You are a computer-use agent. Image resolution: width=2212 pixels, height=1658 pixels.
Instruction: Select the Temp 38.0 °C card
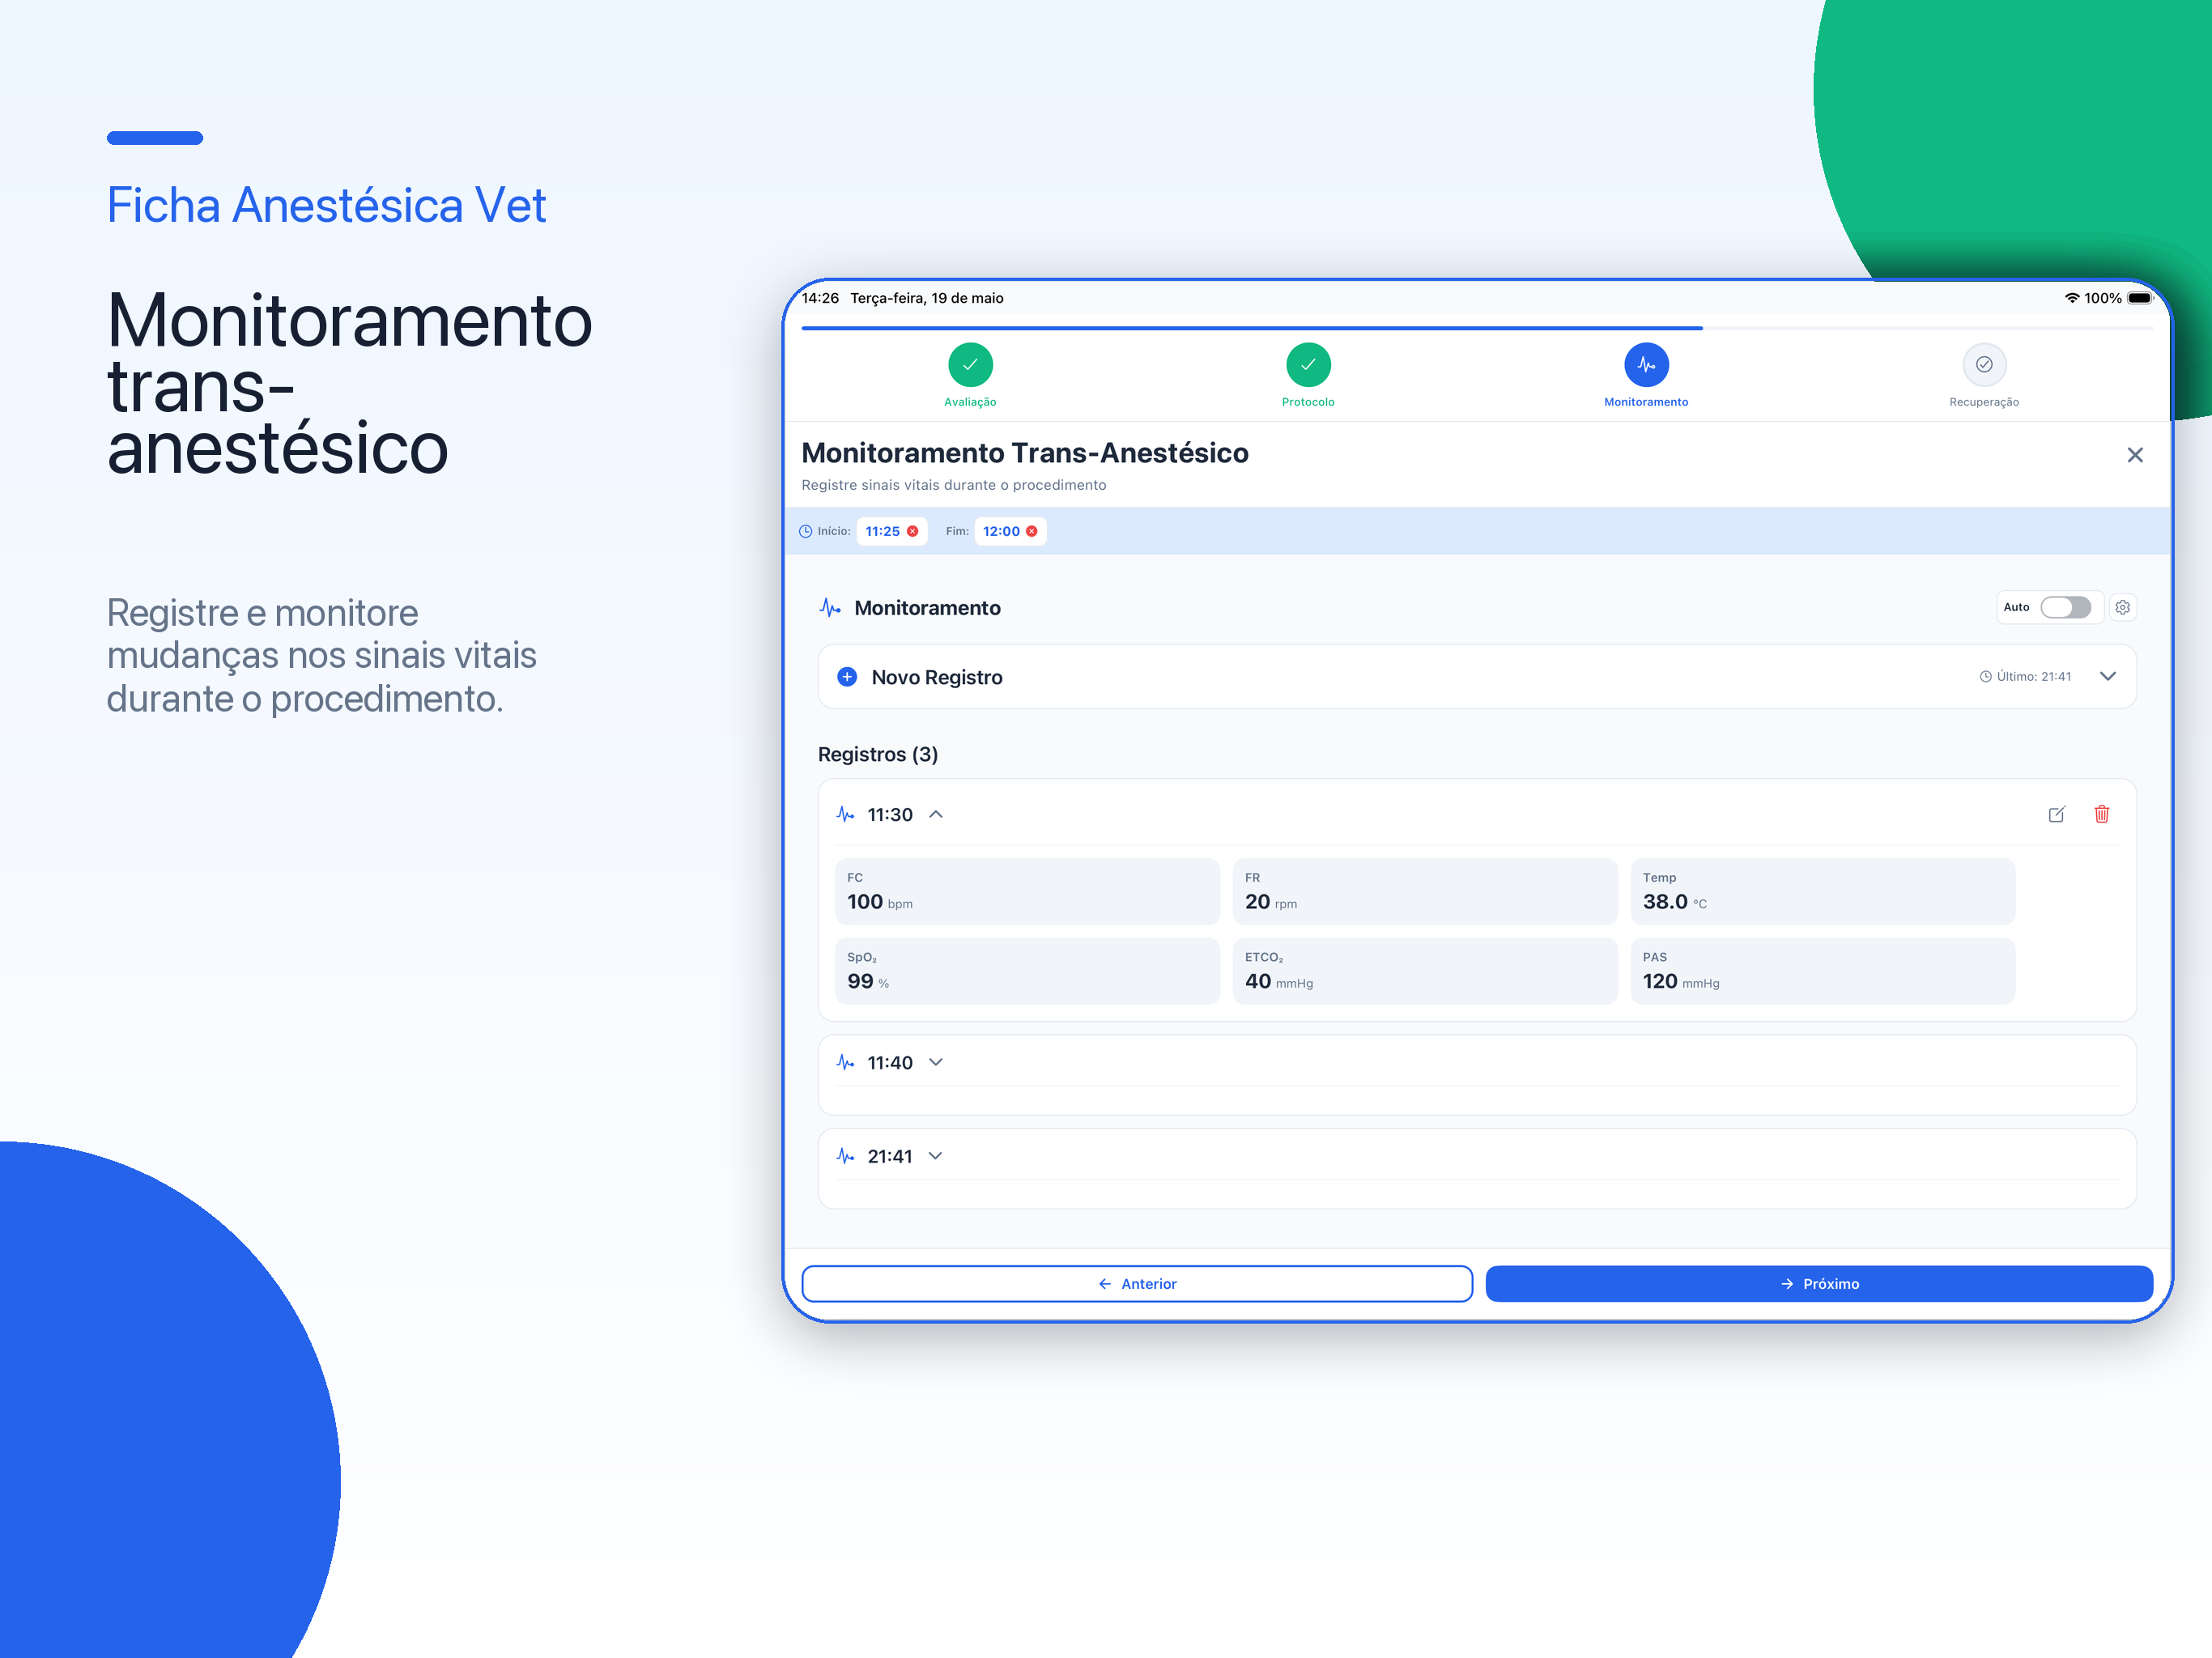point(1823,891)
